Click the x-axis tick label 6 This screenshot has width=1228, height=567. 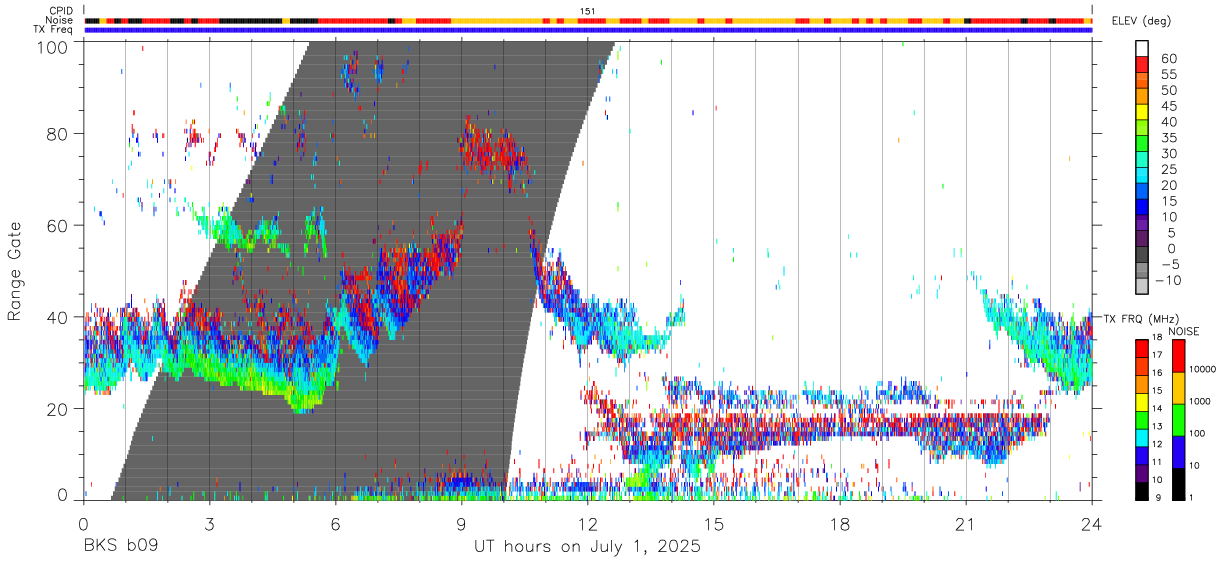(x=335, y=524)
